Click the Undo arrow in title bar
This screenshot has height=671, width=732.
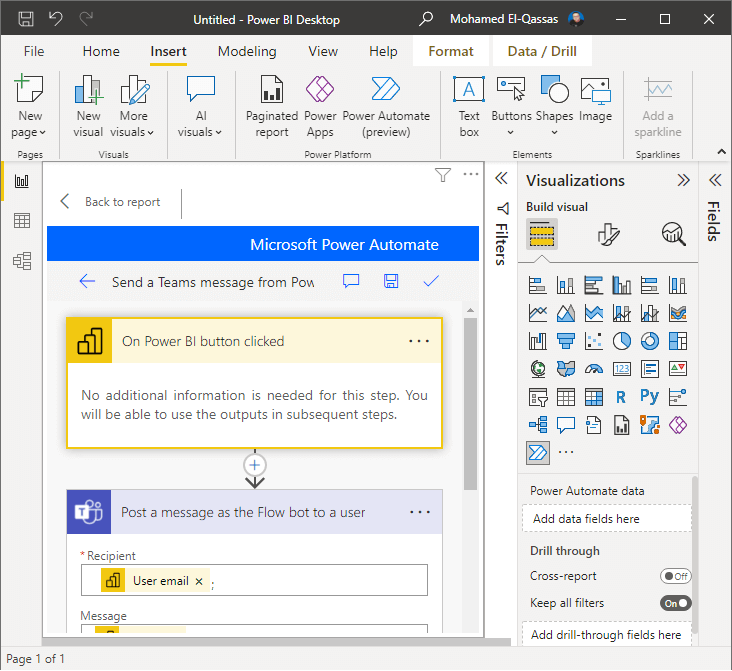click(56, 19)
